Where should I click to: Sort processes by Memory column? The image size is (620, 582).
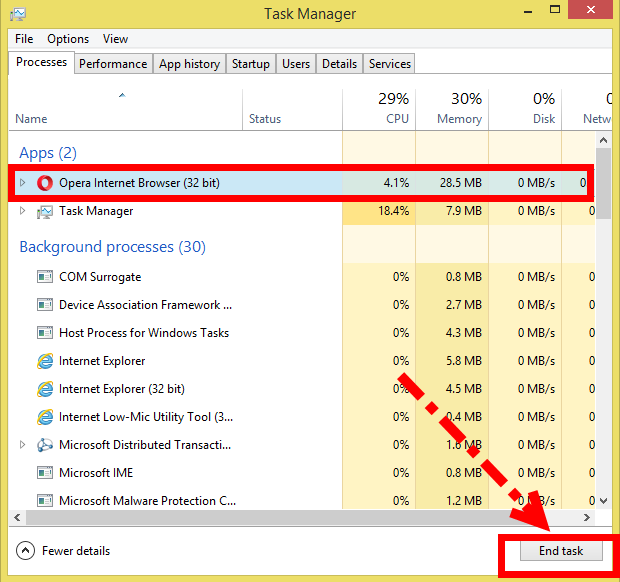point(452,109)
